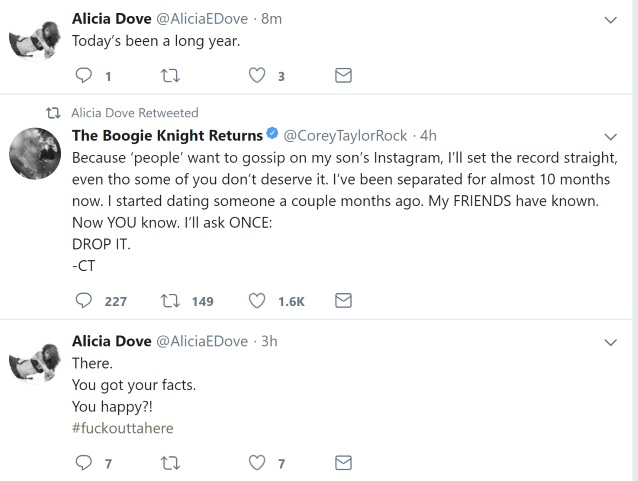This screenshot has height=481, width=638.
Task: Reply to 'Today's been a long year' tweet
Action: click(x=84, y=76)
